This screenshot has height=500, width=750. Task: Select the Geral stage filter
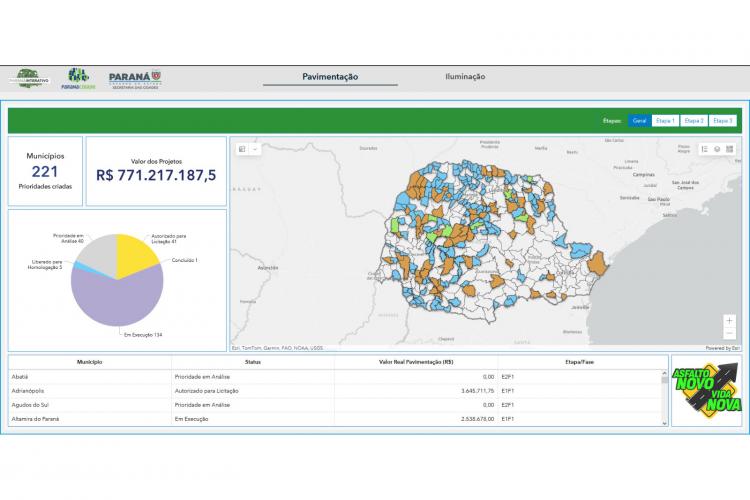(x=639, y=121)
